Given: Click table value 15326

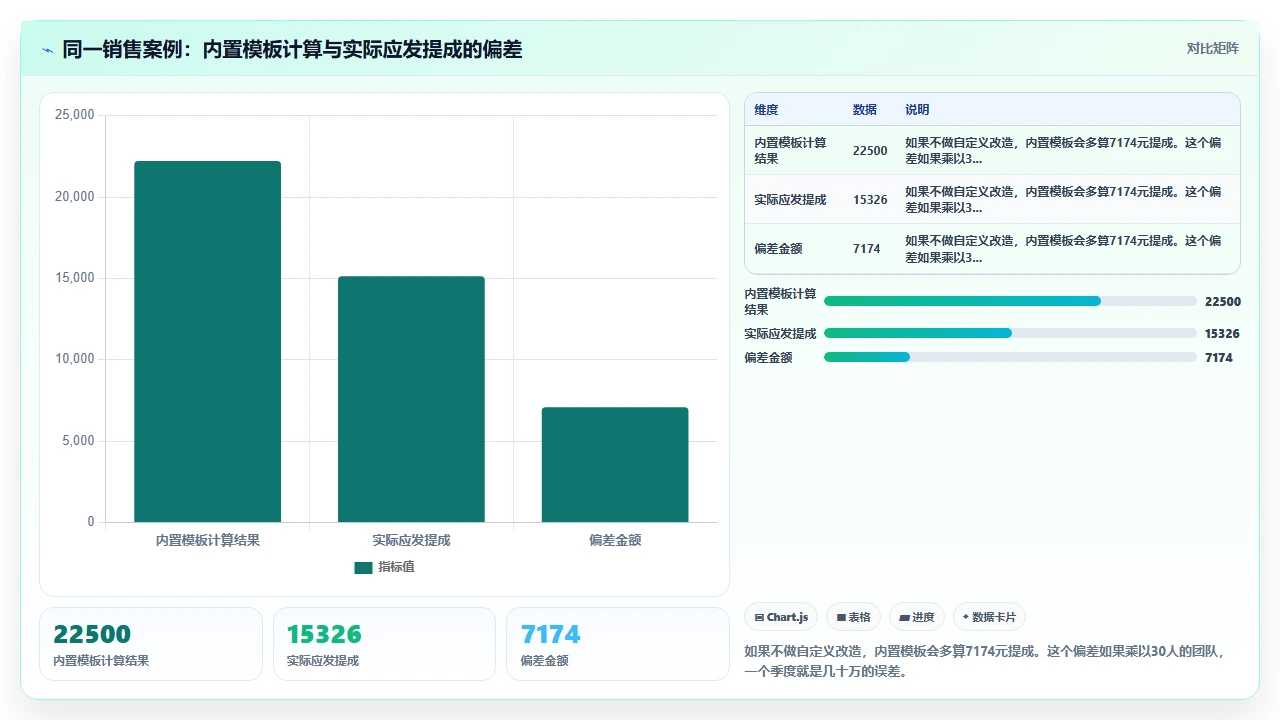Looking at the screenshot, I should 870,199.
